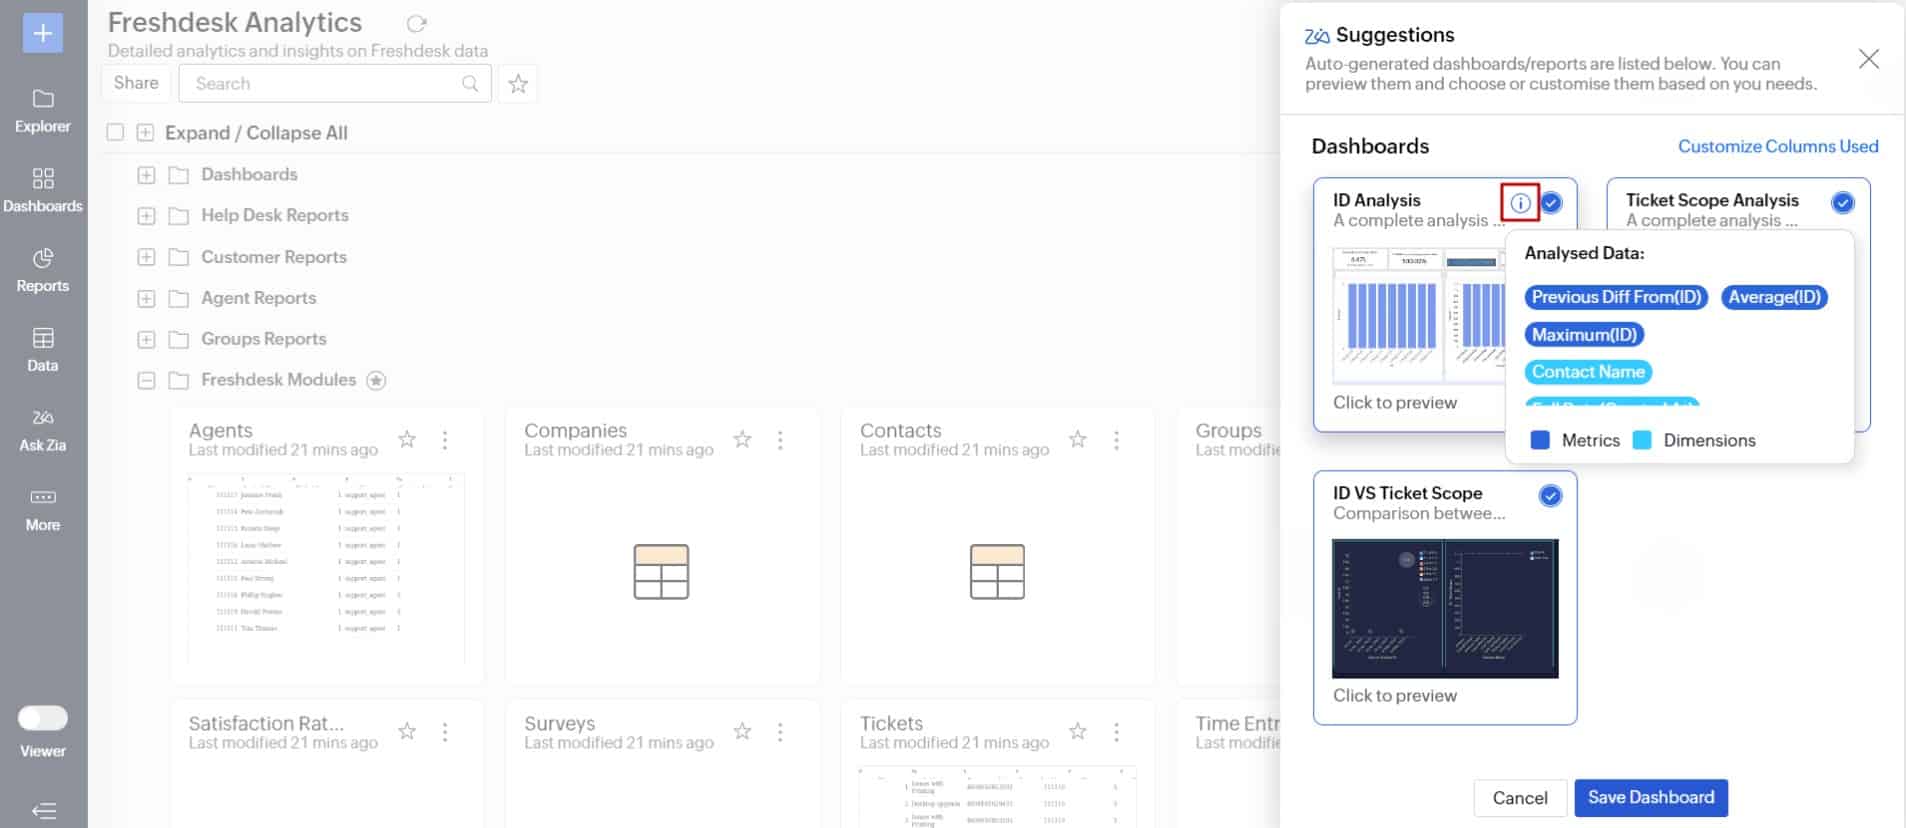Open Reports in the sidebar
This screenshot has width=1906, height=828.
coord(43,271)
